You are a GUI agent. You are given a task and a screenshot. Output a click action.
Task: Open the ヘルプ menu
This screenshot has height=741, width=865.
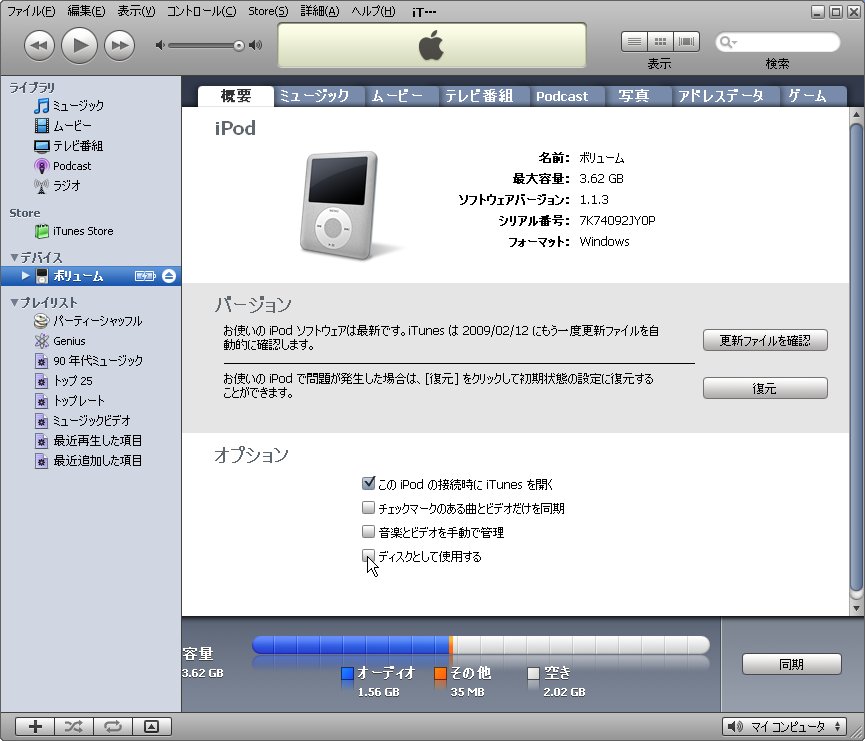pyautogui.click(x=373, y=11)
